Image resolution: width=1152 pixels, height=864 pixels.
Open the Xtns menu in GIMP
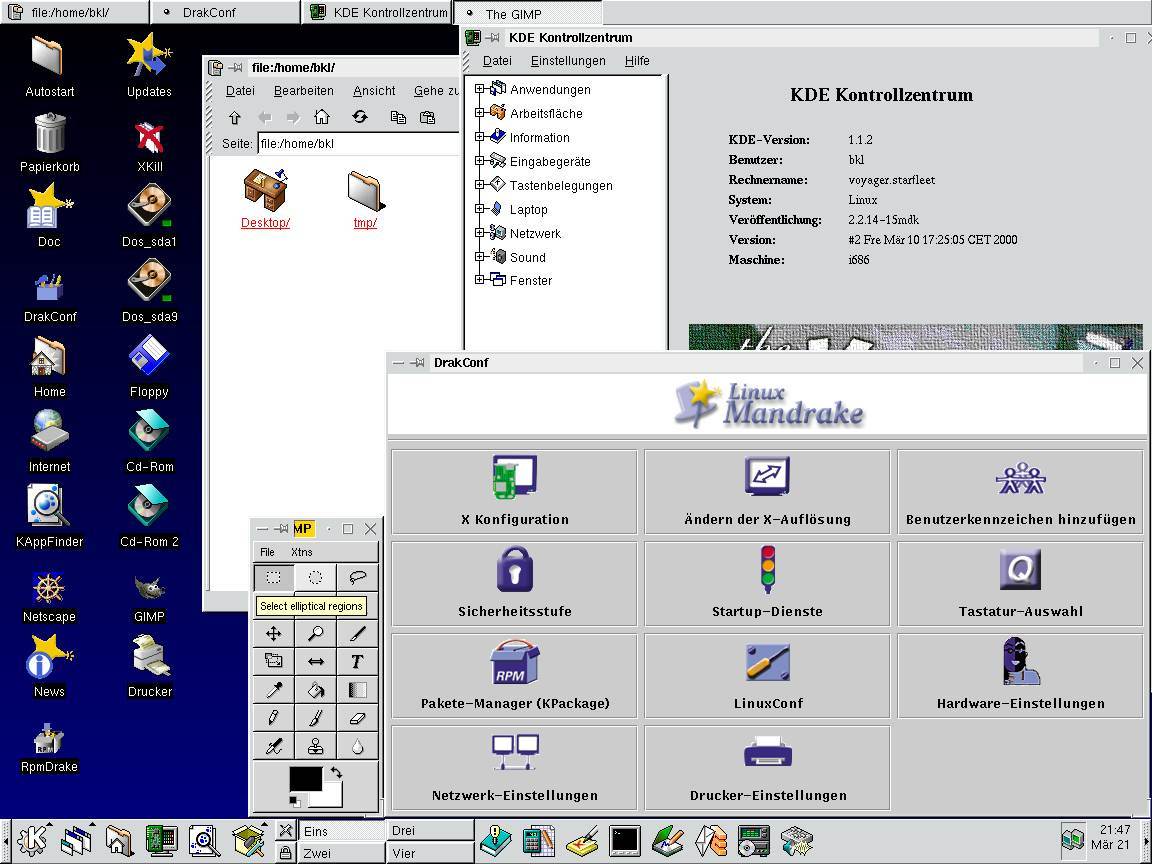point(301,552)
